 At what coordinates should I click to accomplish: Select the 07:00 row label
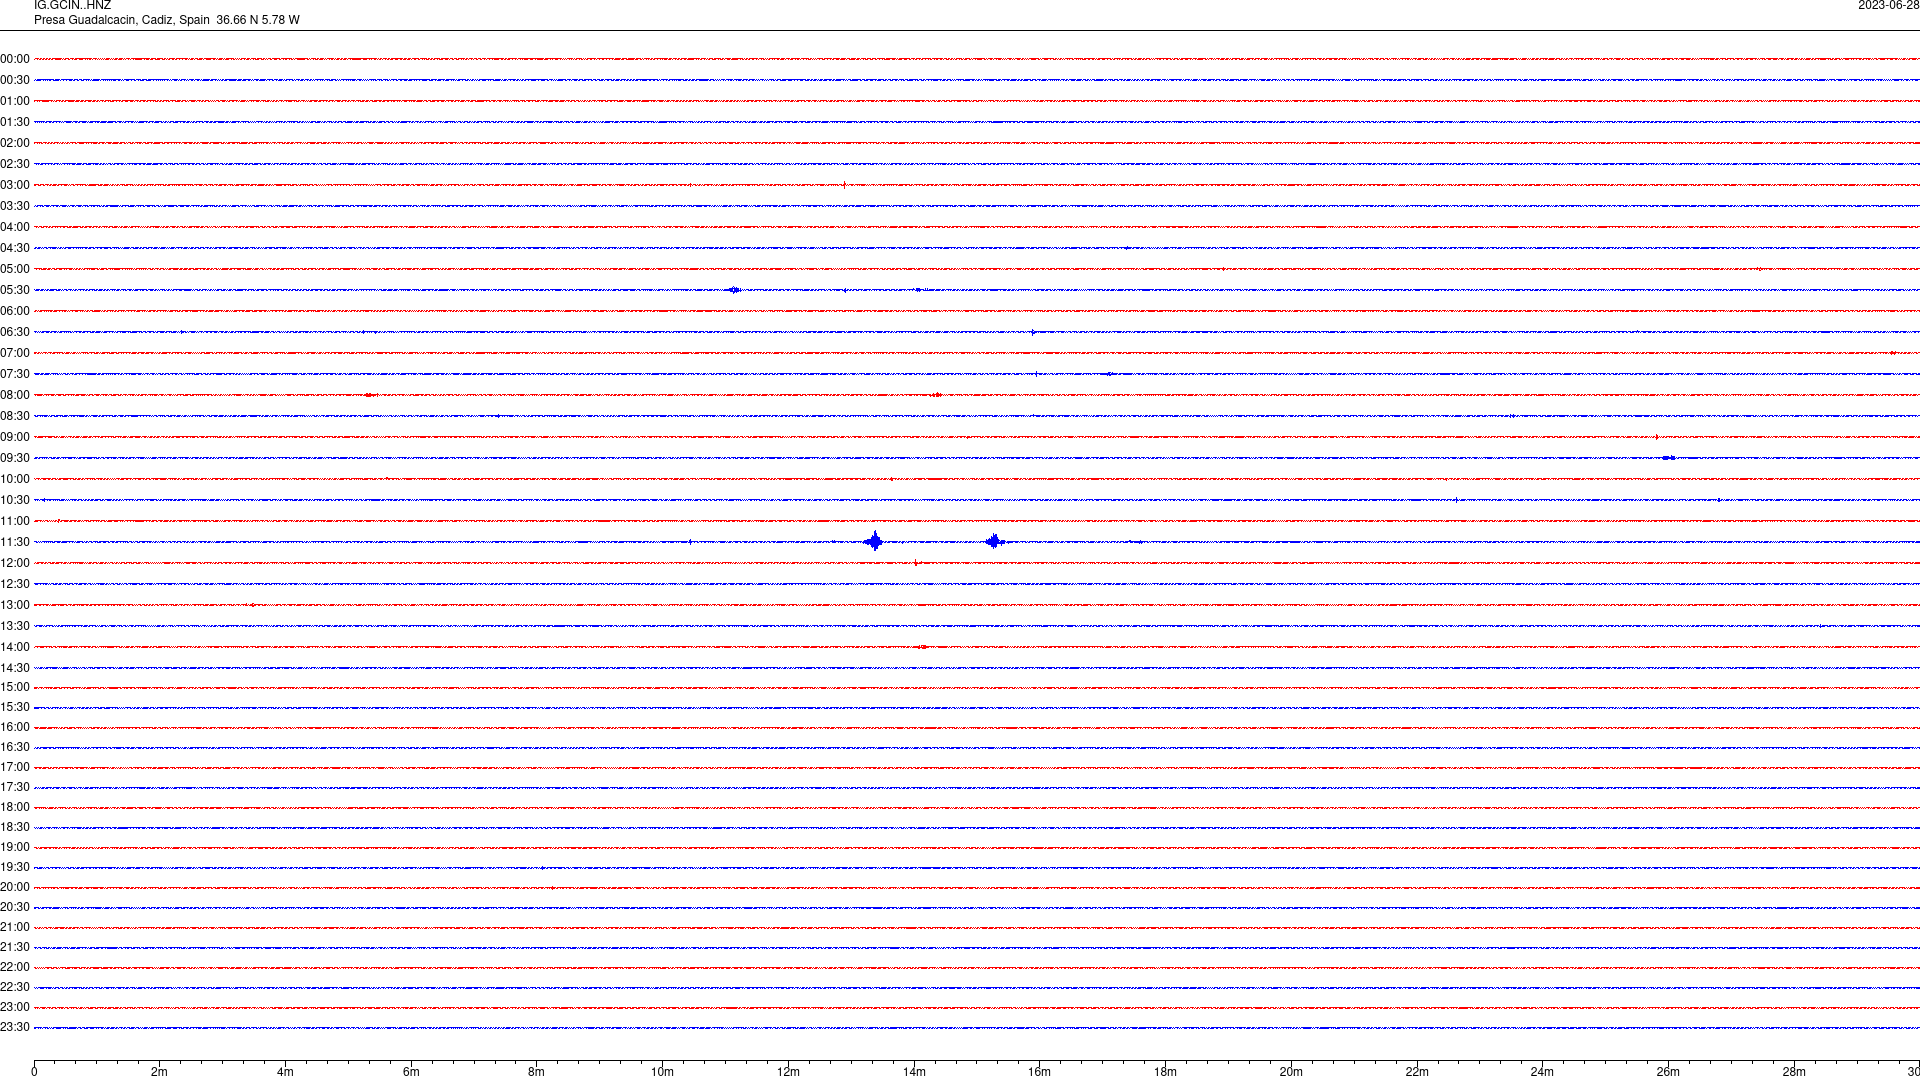(x=15, y=353)
